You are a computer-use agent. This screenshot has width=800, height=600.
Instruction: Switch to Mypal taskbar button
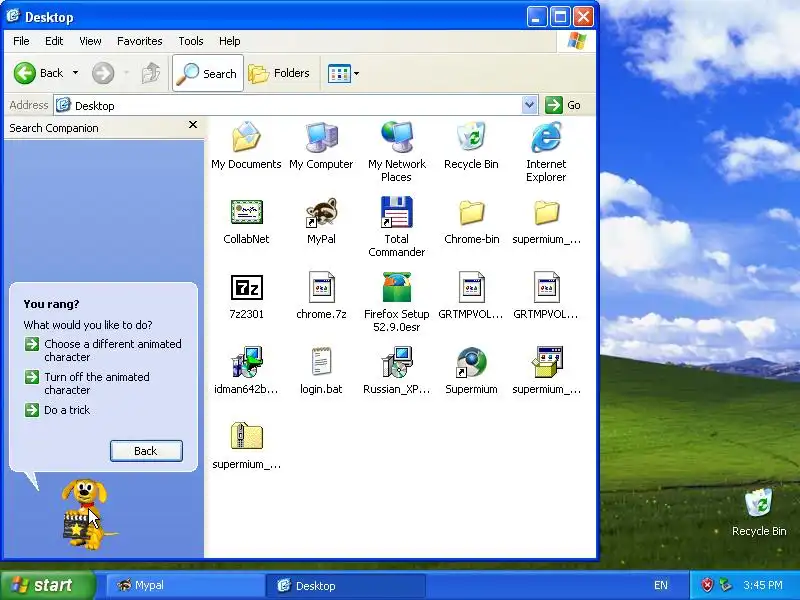tap(185, 585)
